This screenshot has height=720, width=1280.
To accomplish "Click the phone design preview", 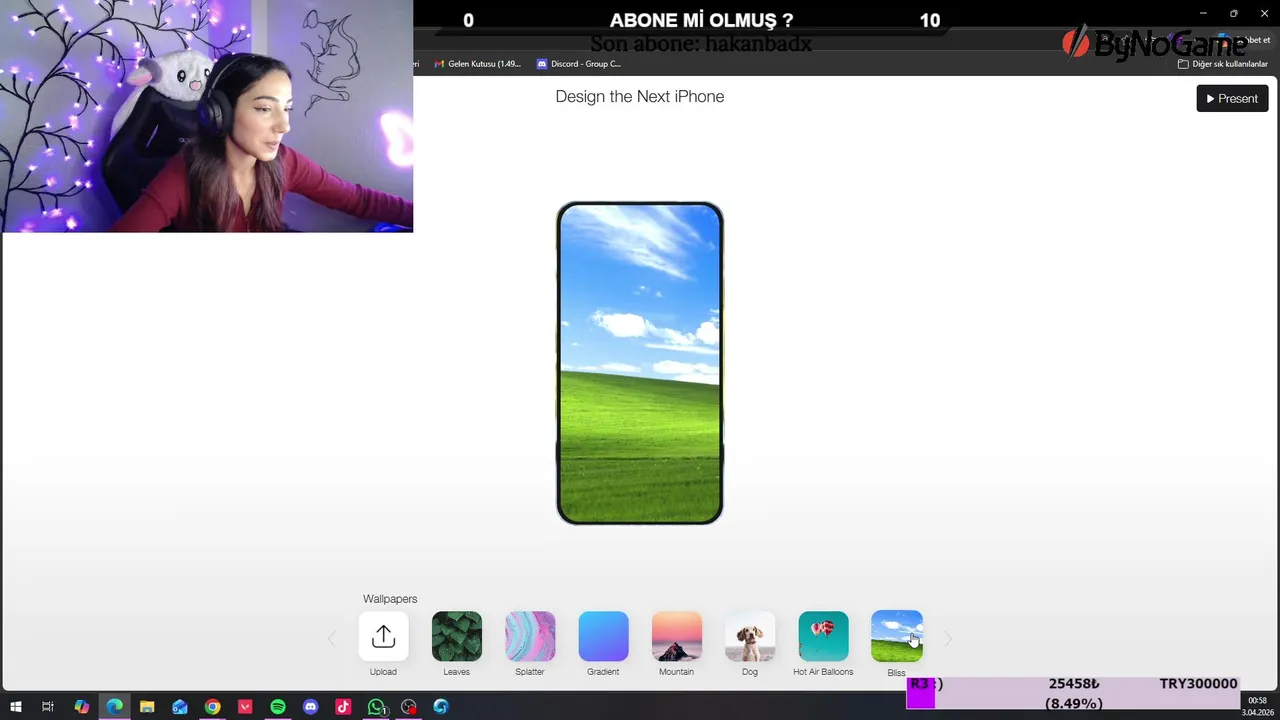I will pos(640,363).
